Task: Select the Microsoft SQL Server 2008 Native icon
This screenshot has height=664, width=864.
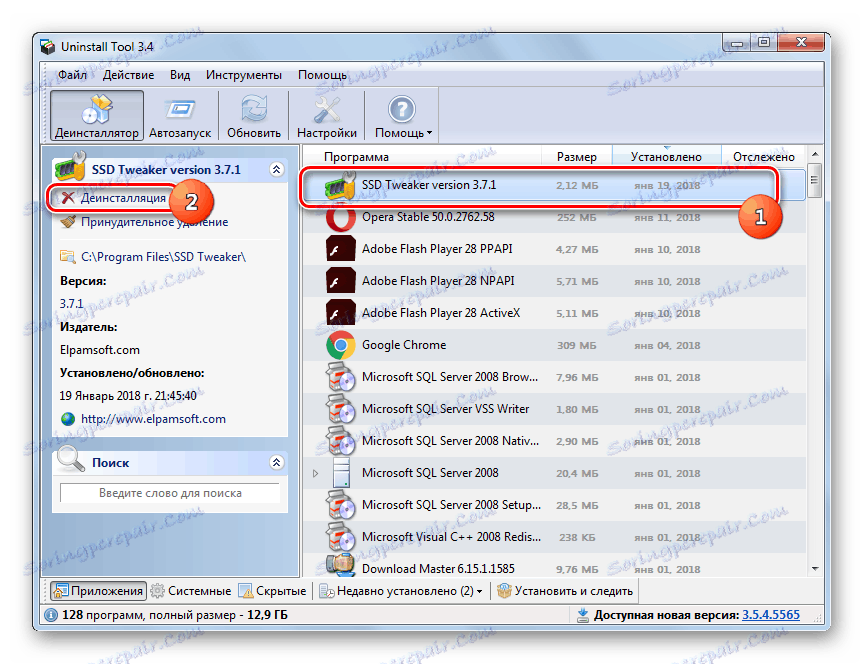Action: [340, 441]
